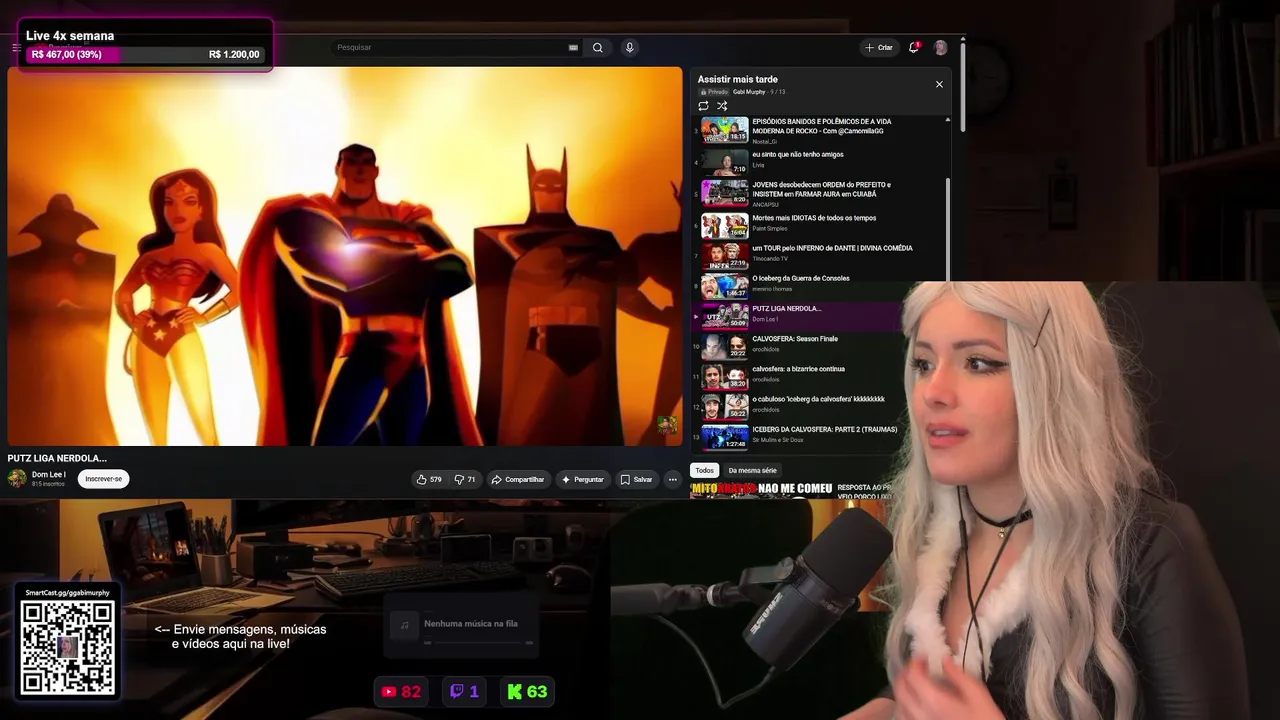Click the SmartCast QR code

pos(68,648)
